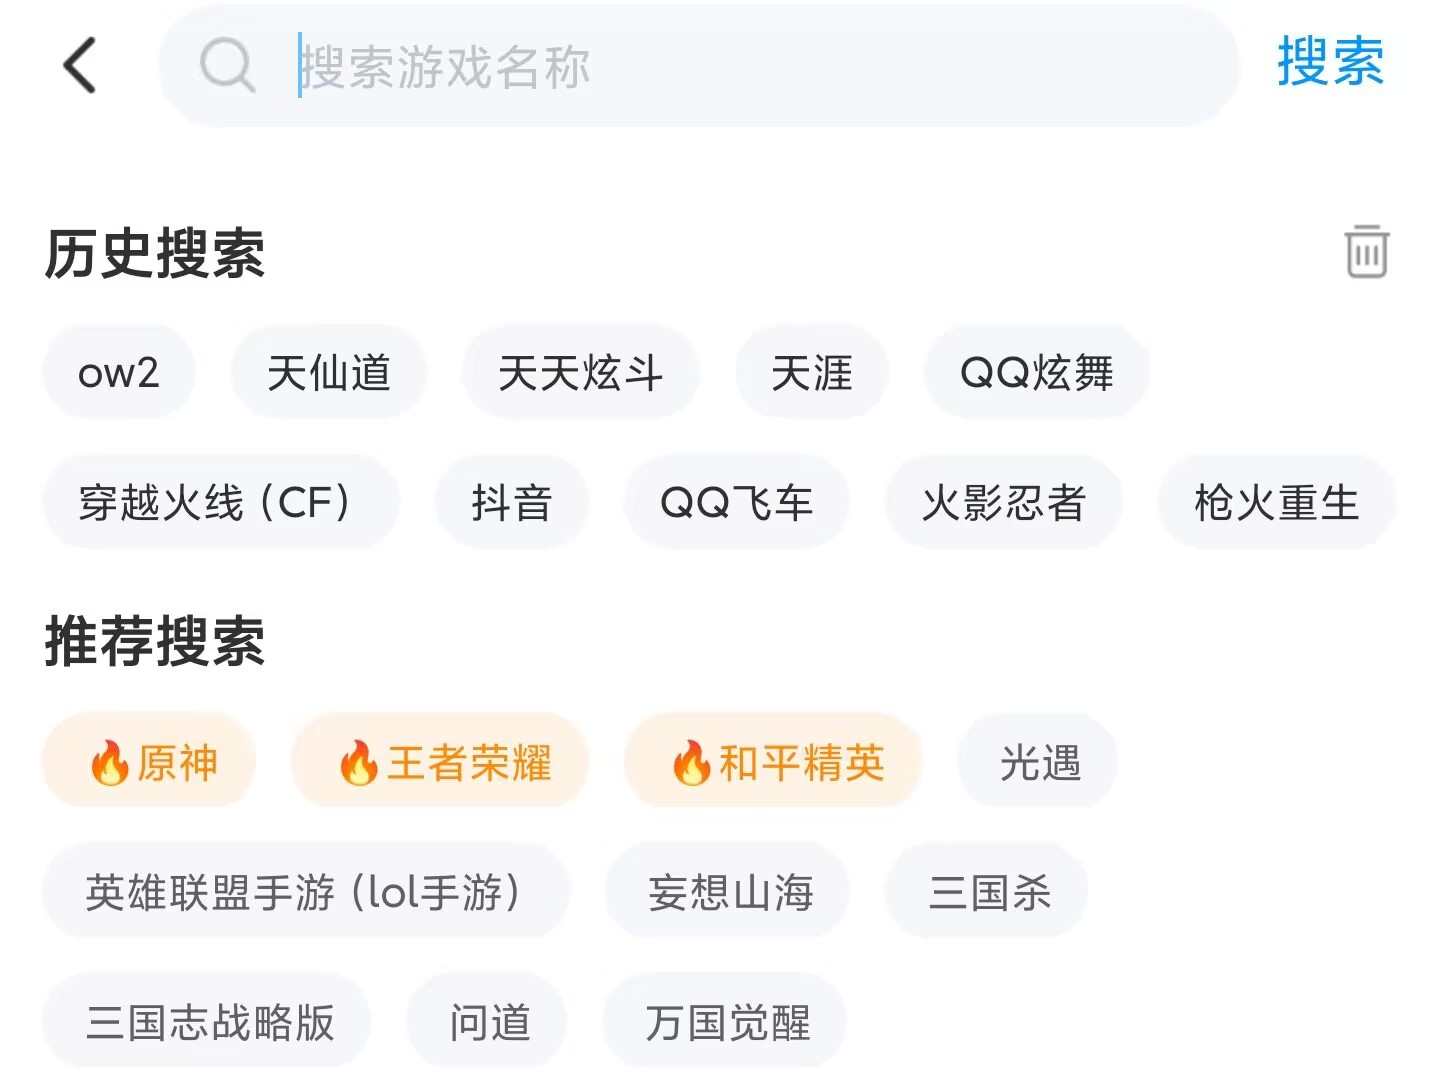Click the magnifier icon in search bar
Screen dimensions: 1440x1083
[x=227, y=66]
